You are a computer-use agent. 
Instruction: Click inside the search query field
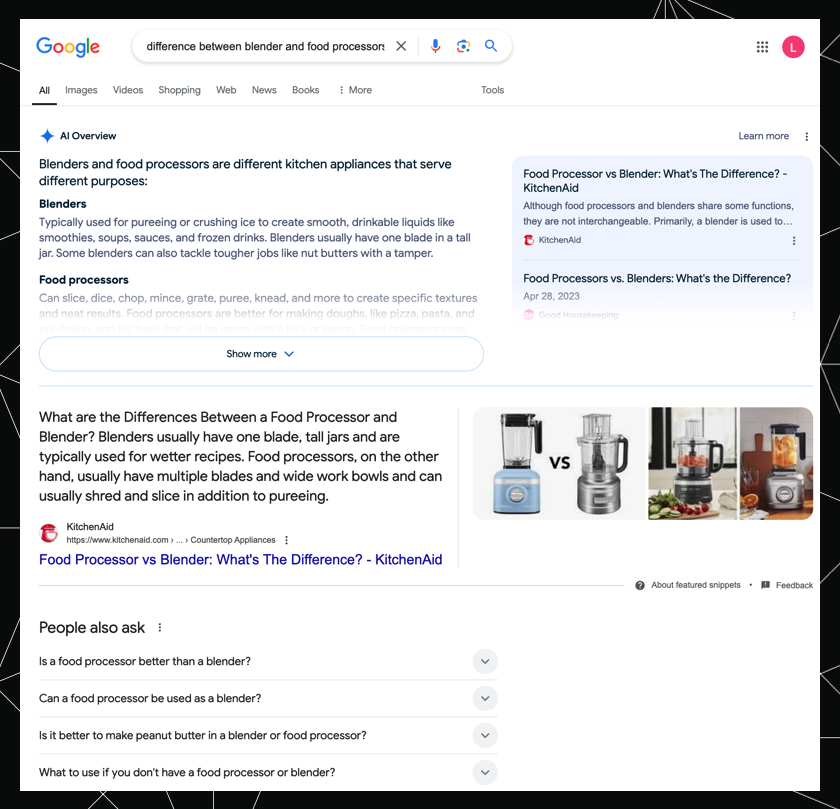coord(264,46)
